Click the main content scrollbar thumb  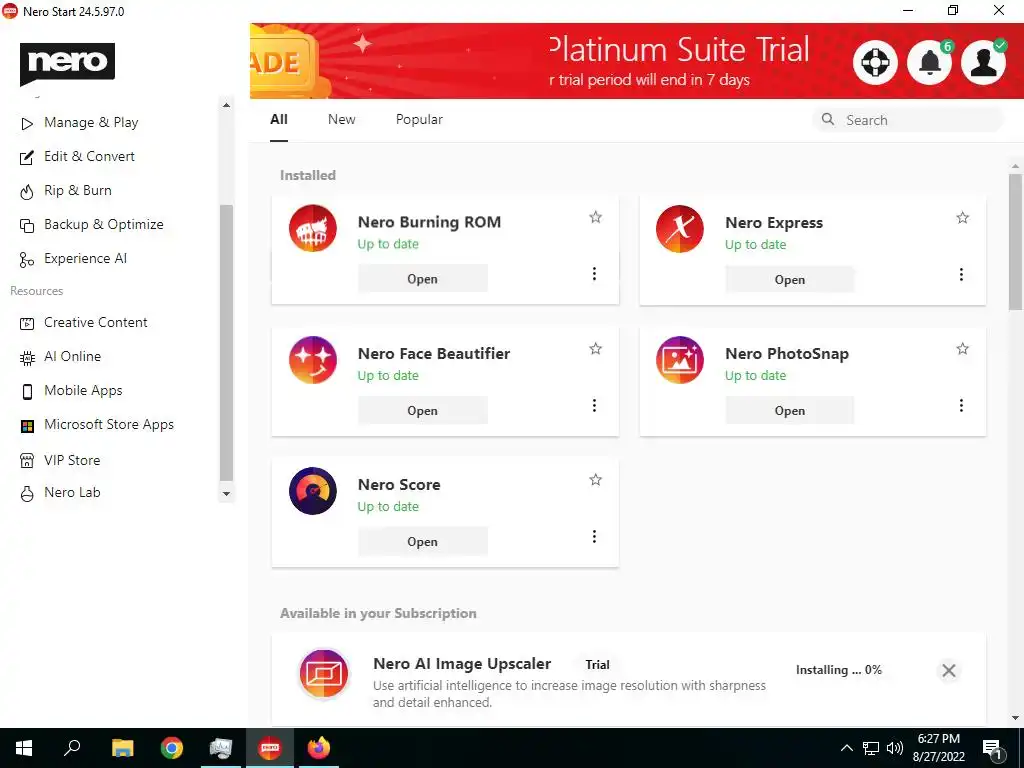coord(1015,241)
